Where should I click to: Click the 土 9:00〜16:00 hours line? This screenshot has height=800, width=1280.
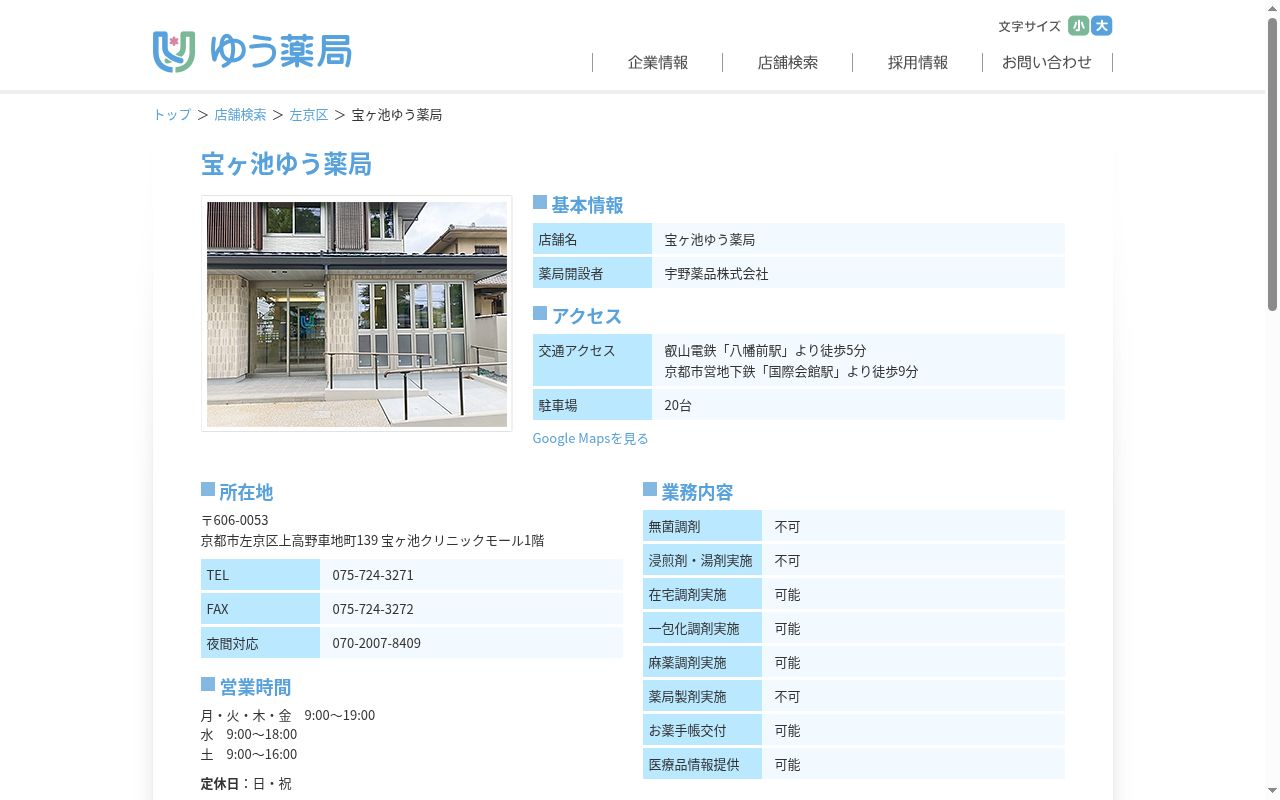coord(249,754)
